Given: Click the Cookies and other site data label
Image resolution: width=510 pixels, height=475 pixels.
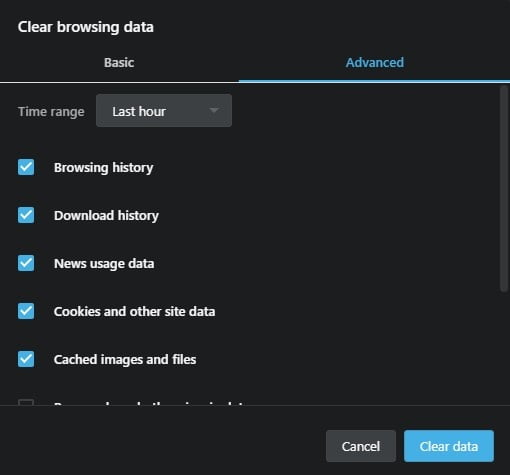Looking at the screenshot, I should click(x=134, y=312).
